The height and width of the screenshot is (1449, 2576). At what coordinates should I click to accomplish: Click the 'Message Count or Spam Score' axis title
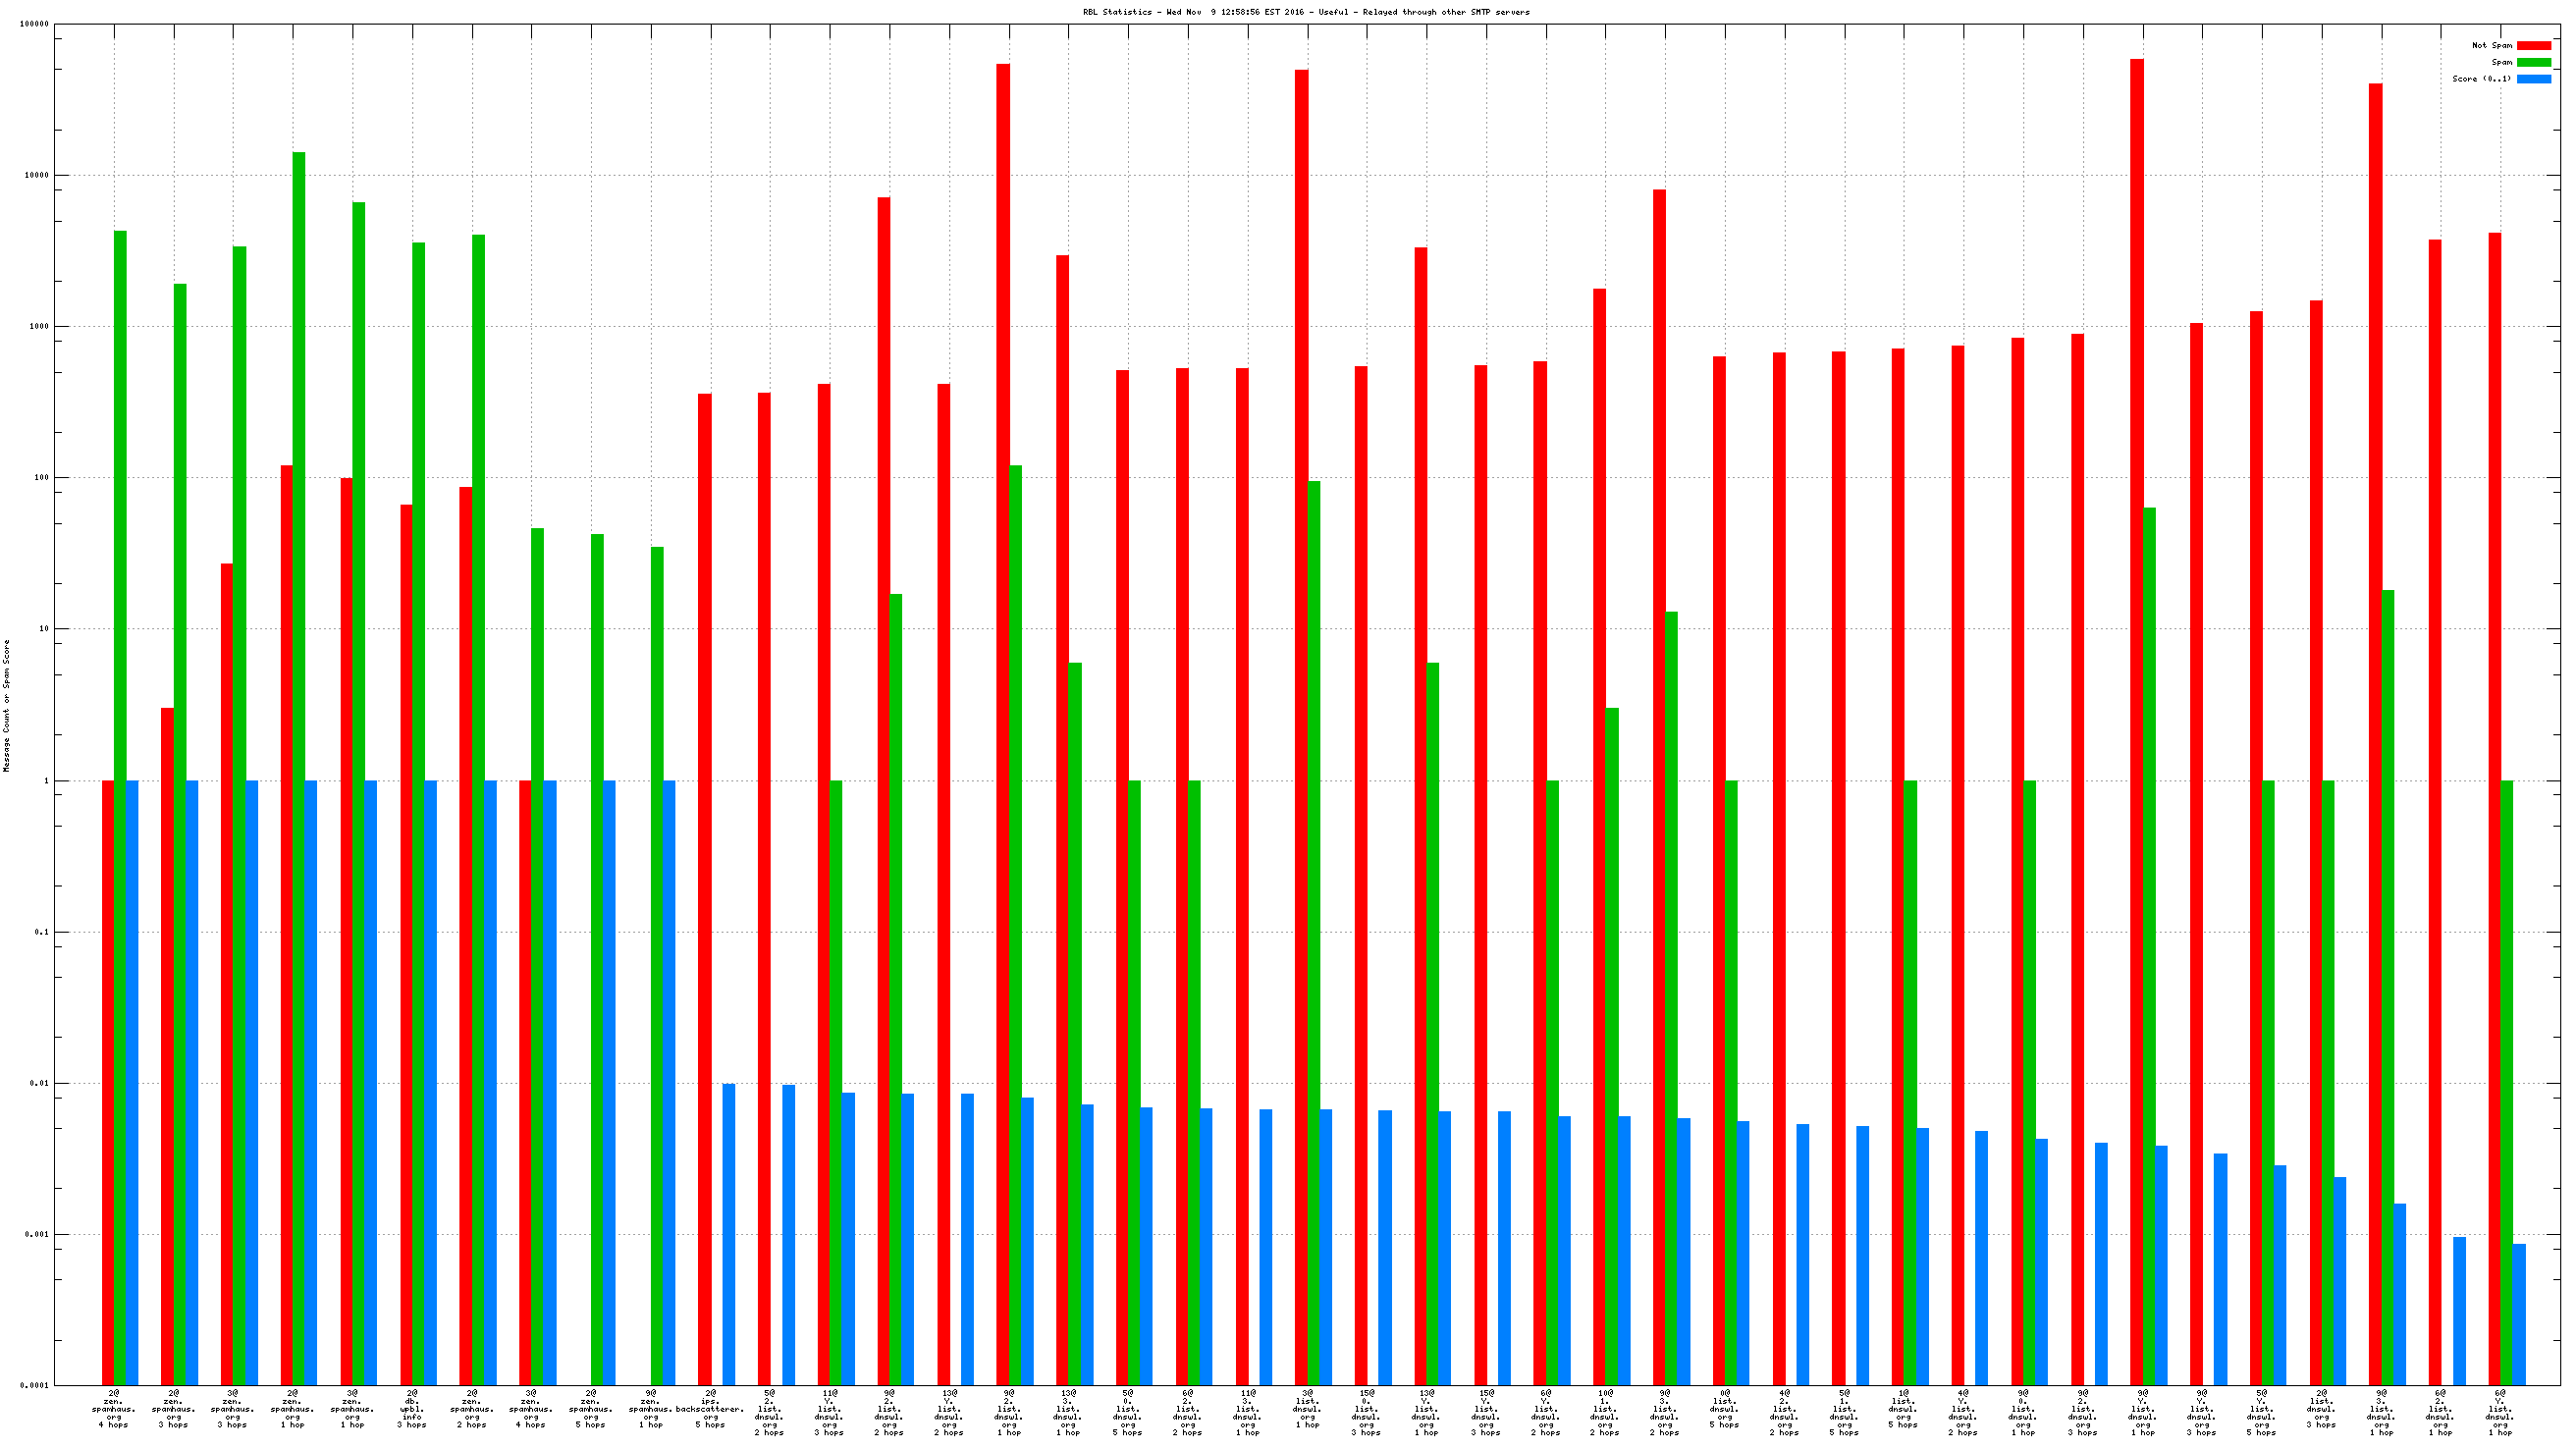click(x=6, y=706)
